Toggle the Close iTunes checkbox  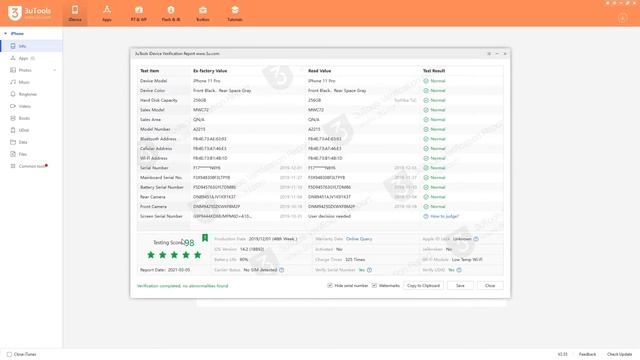pos(9,354)
